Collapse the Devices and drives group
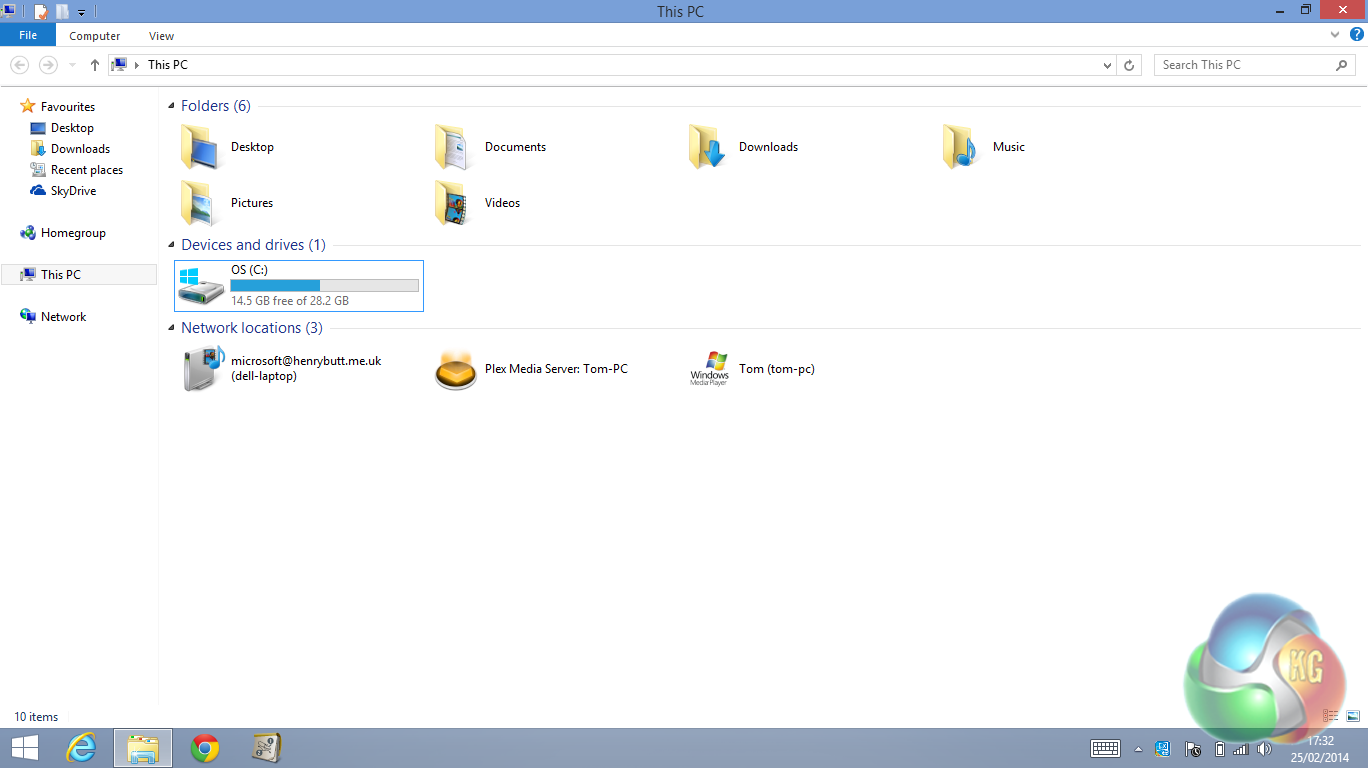 click(x=171, y=245)
